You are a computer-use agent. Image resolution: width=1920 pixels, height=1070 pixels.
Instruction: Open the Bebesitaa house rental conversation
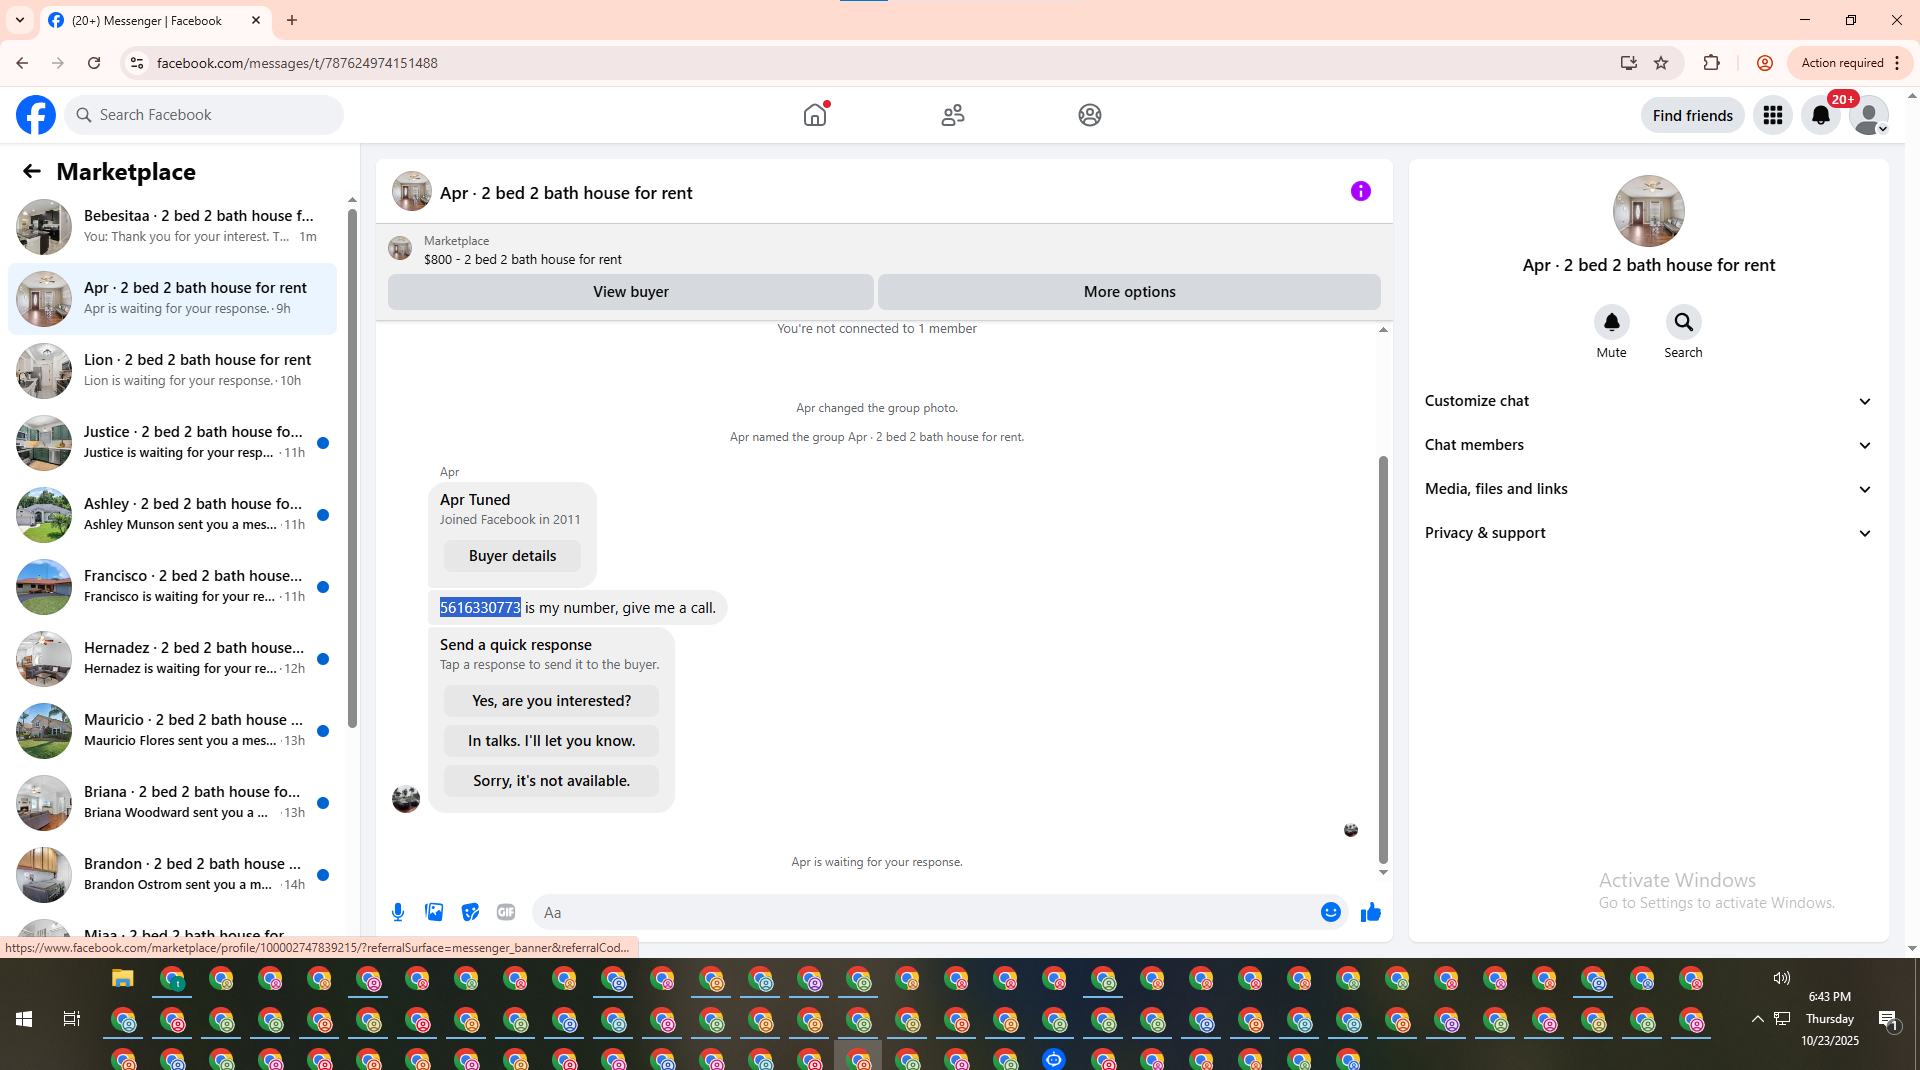[172, 227]
